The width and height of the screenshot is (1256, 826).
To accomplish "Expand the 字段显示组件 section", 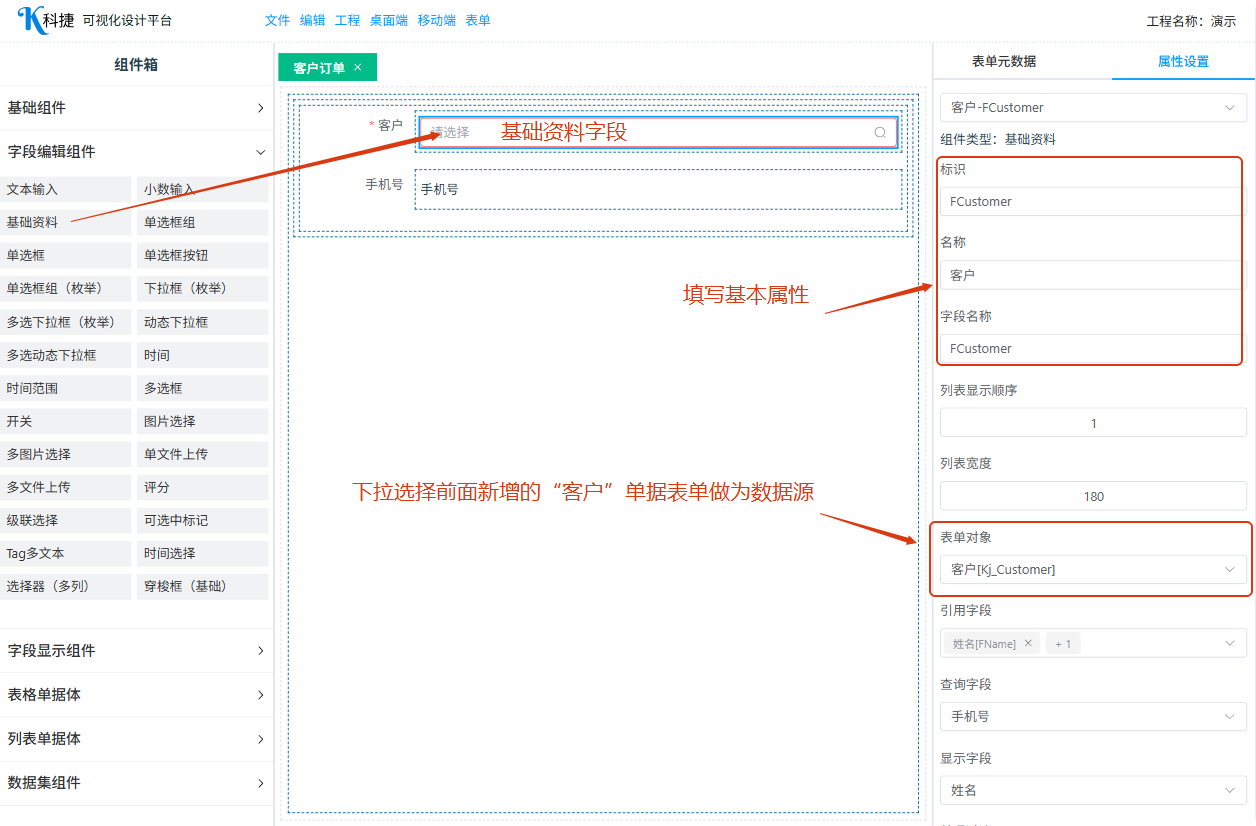I will click(x=136, y=651).
